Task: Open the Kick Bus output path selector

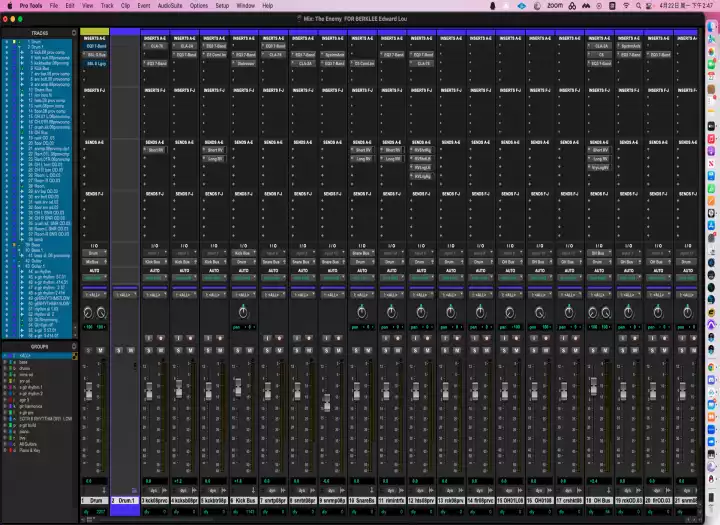Action: [242, 261]
